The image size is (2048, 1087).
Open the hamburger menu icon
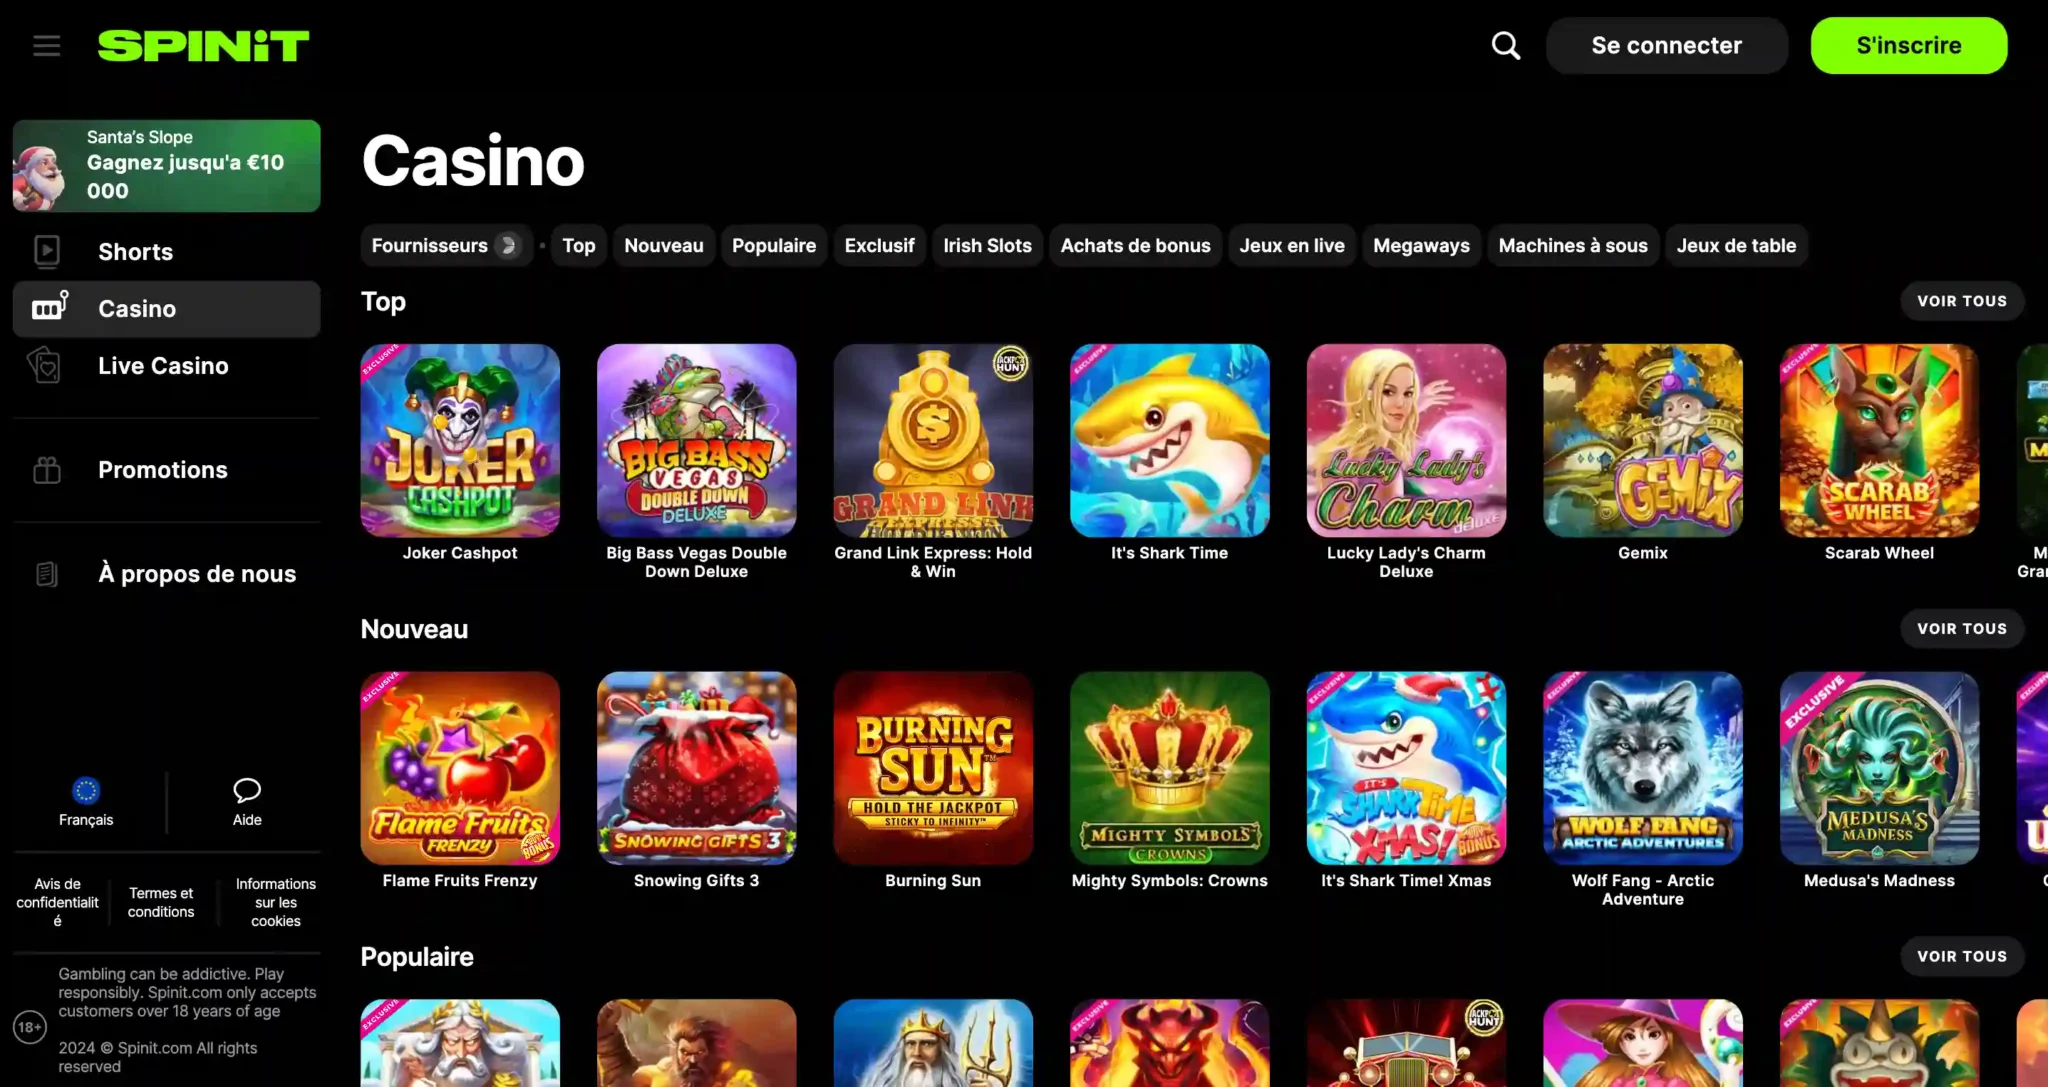[x=47, y=46]
